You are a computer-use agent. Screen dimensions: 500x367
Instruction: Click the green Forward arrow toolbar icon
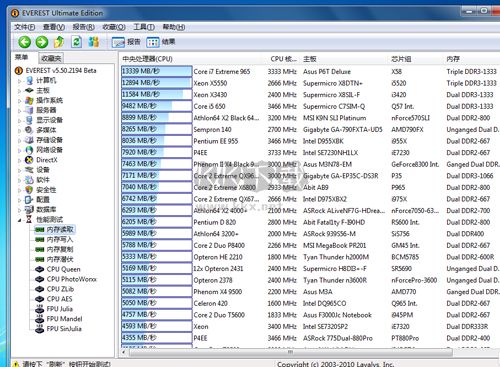42,42
